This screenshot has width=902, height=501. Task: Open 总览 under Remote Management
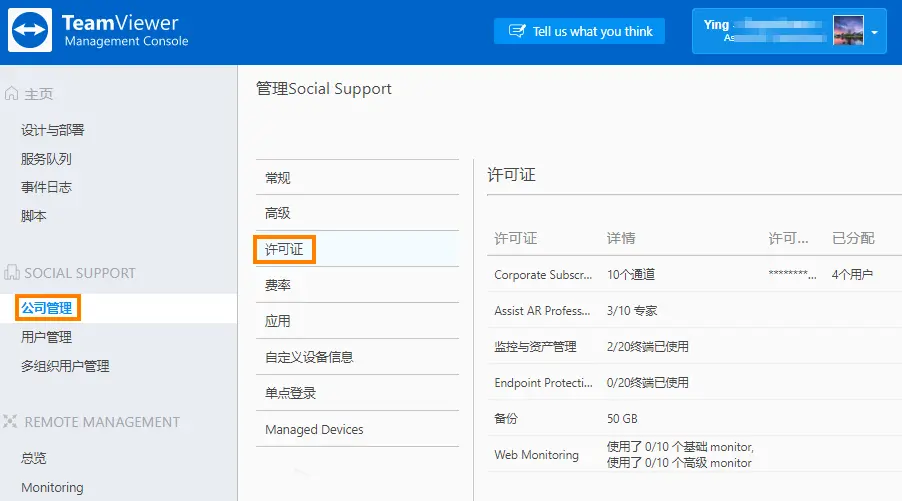tap(33, 458)
